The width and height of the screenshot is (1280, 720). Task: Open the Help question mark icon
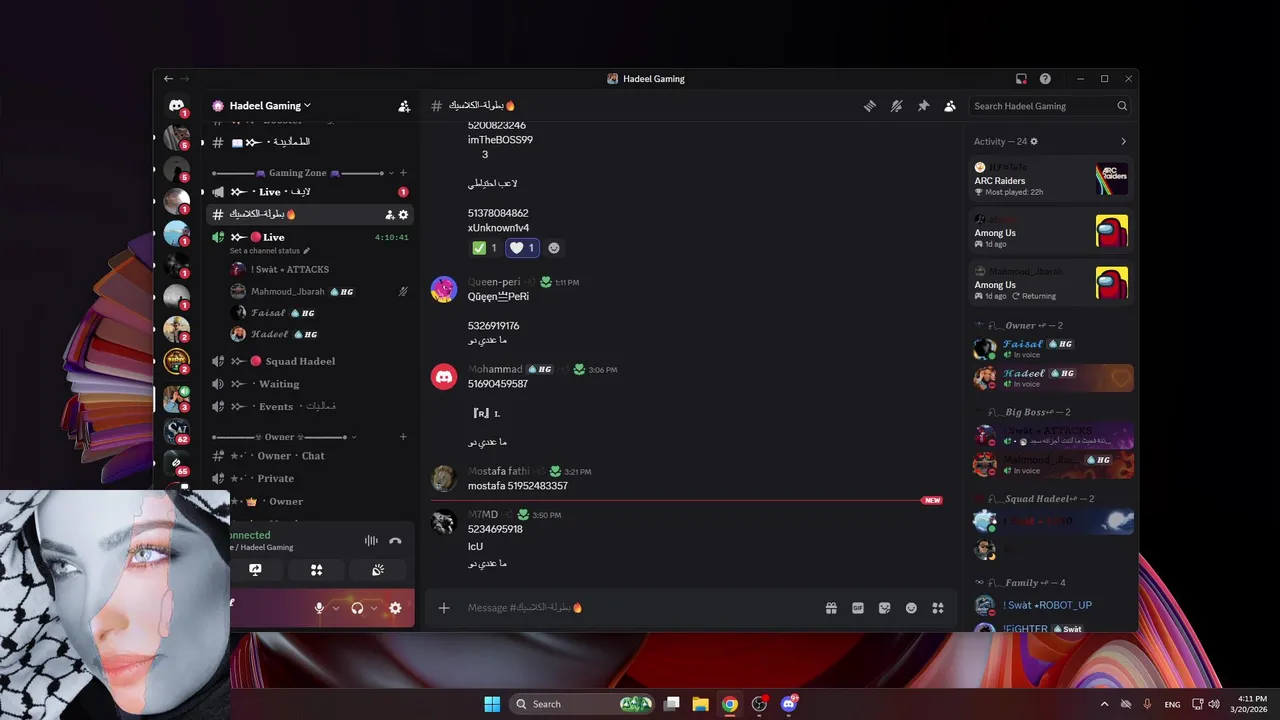click(1045, 79)
